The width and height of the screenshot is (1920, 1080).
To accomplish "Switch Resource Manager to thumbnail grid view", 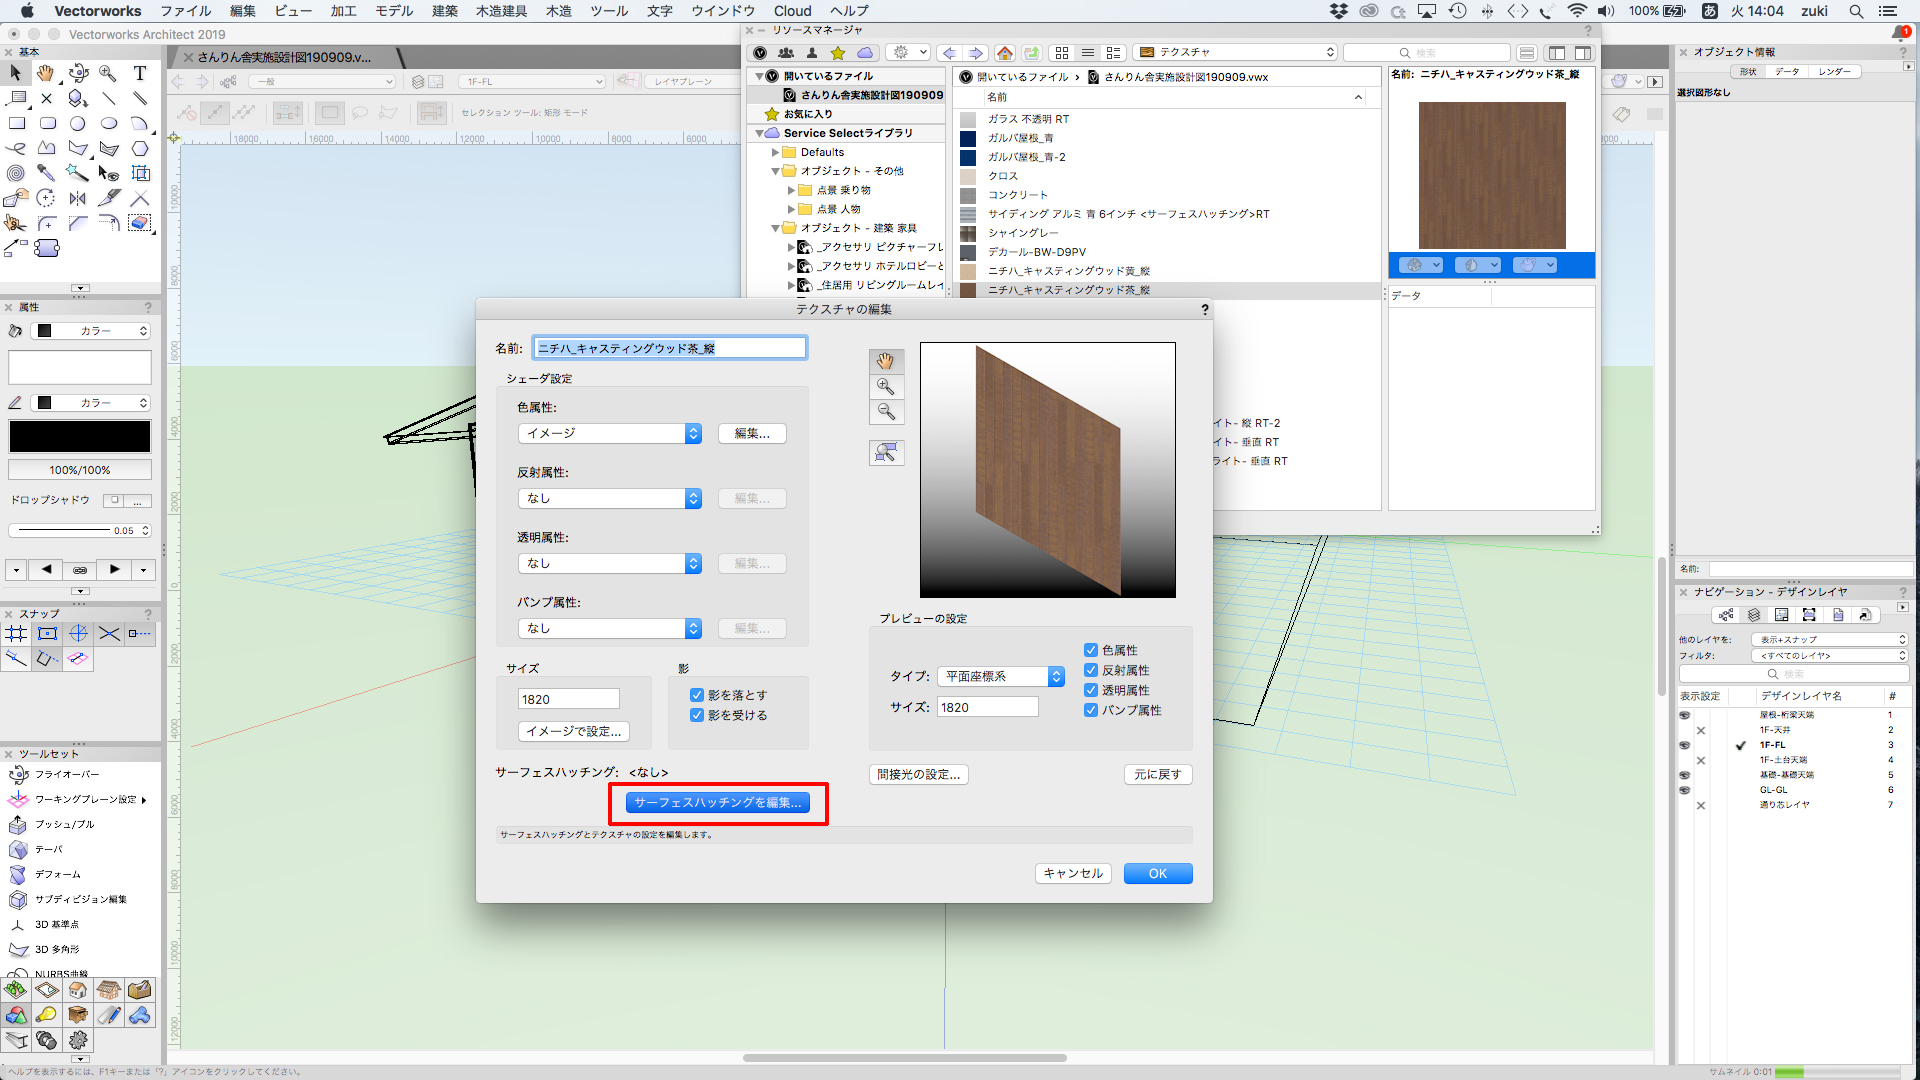I will [x=1062, y=53].
